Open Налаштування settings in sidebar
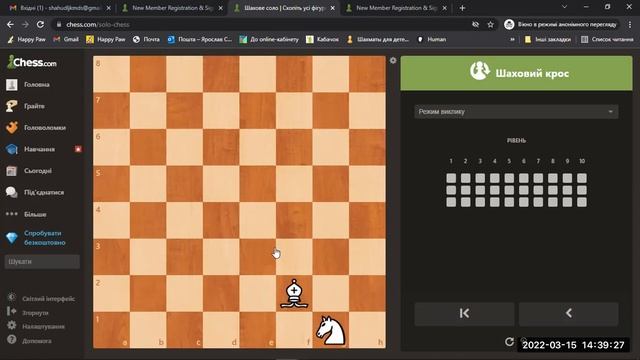640x360 pixels. [36, 327]
